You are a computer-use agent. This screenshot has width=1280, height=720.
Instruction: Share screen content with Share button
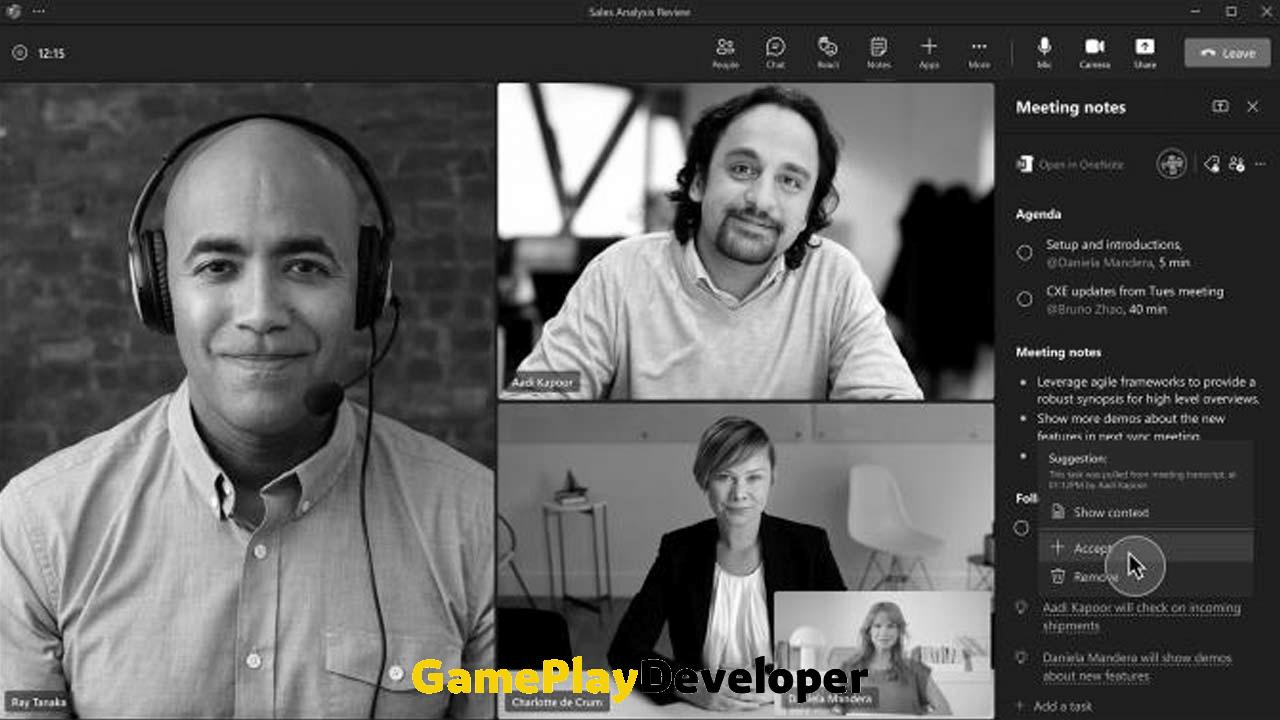pyautogui.click(x=1145, y=53)
